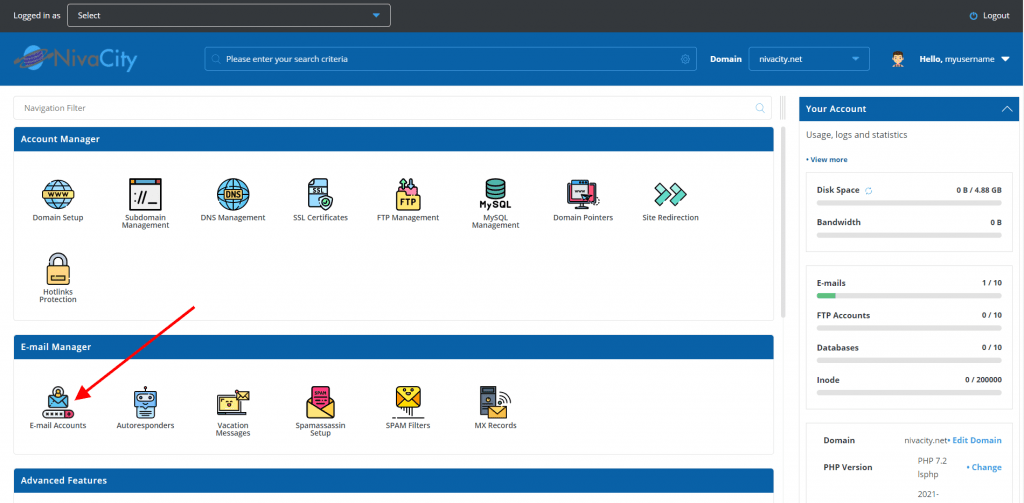Click the FTP Accounts usage bar
Screen dimensions: 1024x503
click(909, 328)
